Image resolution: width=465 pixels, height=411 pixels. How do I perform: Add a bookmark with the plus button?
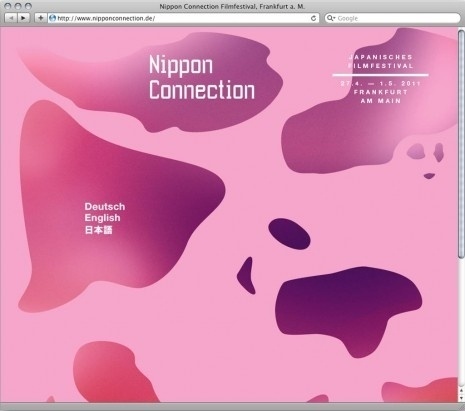[40, 18]
